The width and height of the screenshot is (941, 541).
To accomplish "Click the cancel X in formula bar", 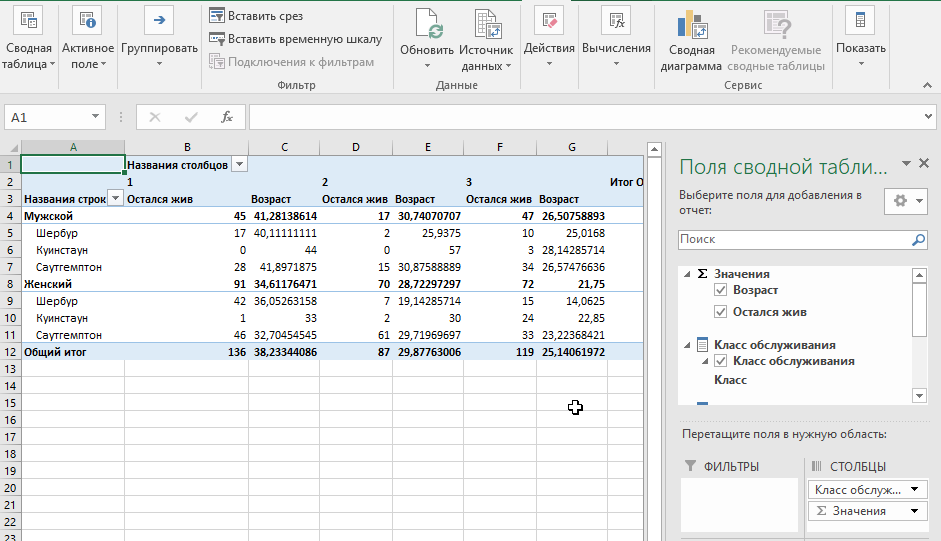I will click(x=155, y=117).
